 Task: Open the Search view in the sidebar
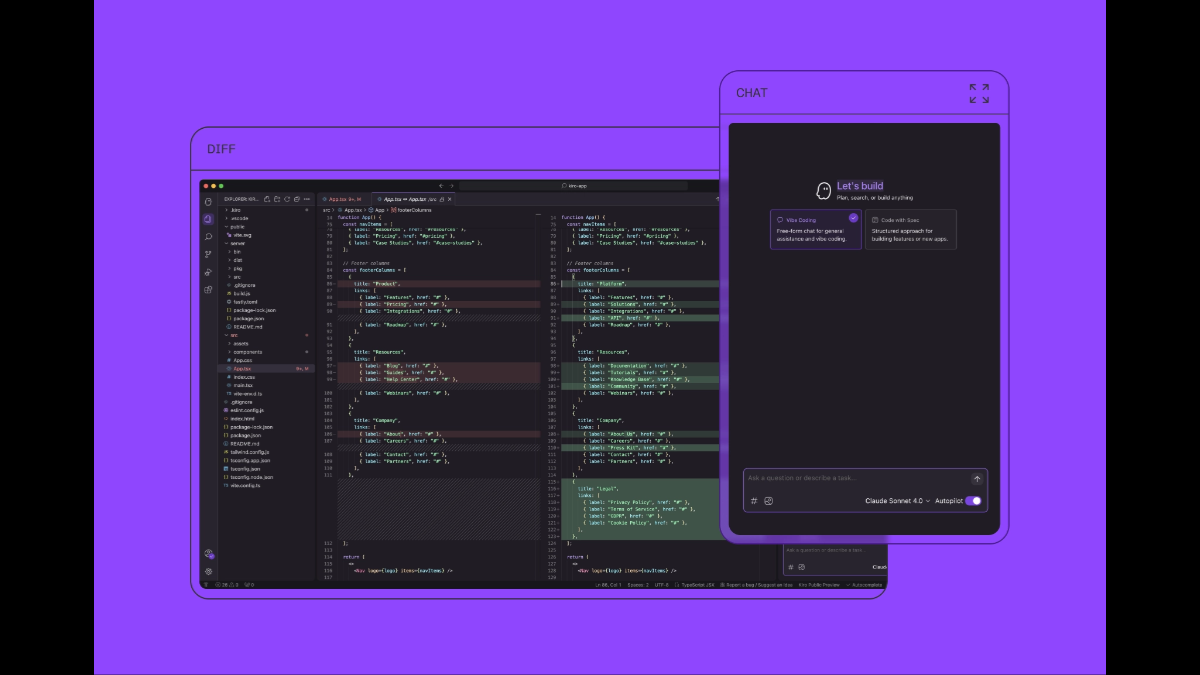(x=208, y=236)
